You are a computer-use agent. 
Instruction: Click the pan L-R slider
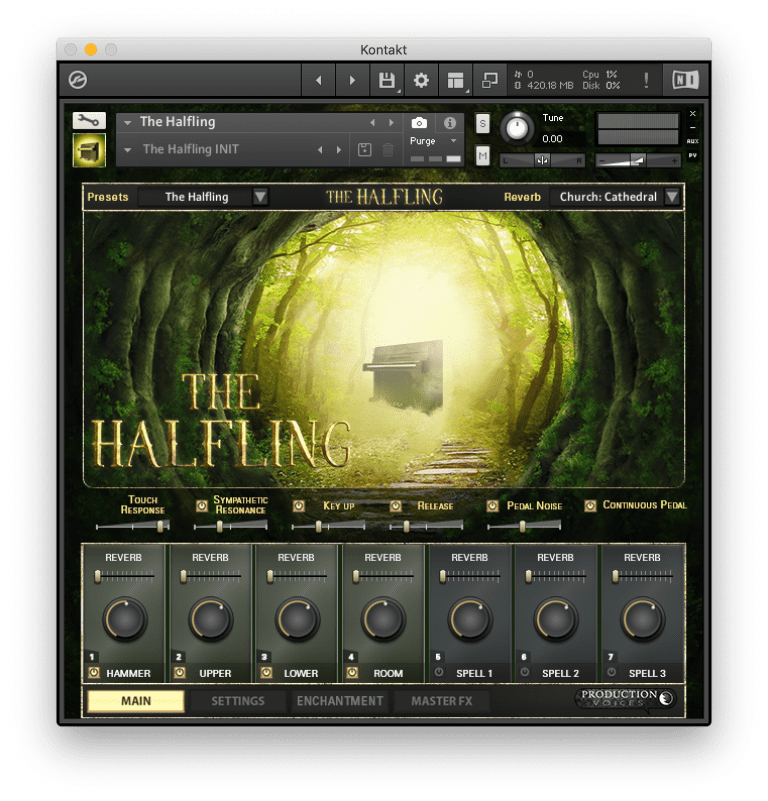[x=542, y=160]
